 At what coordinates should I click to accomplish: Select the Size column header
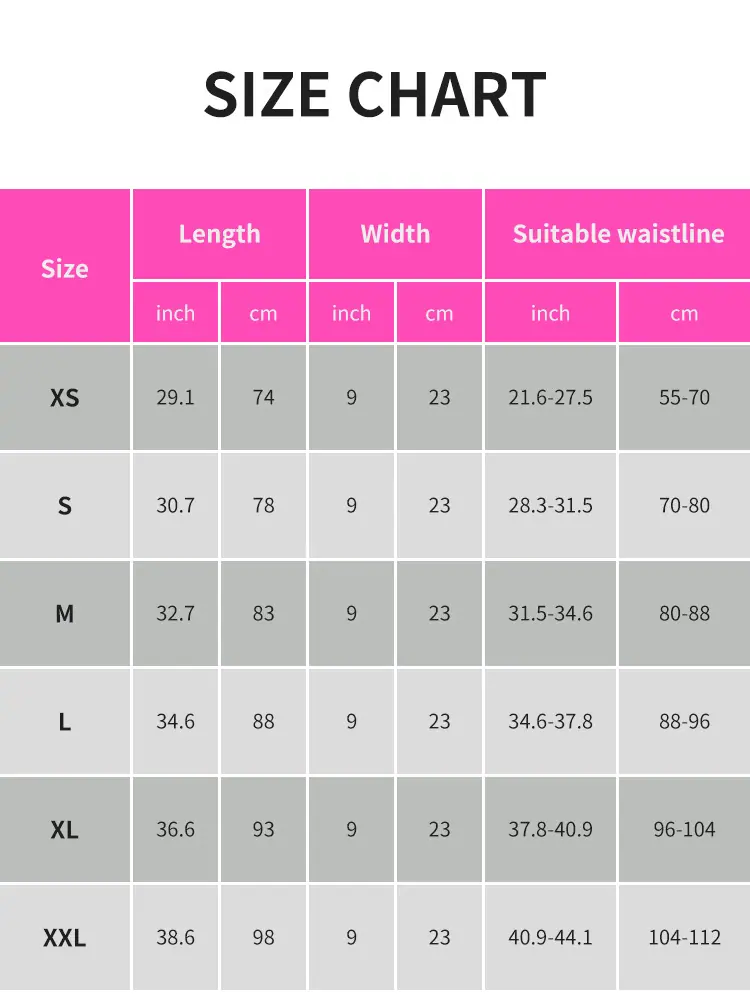(64, 266)
